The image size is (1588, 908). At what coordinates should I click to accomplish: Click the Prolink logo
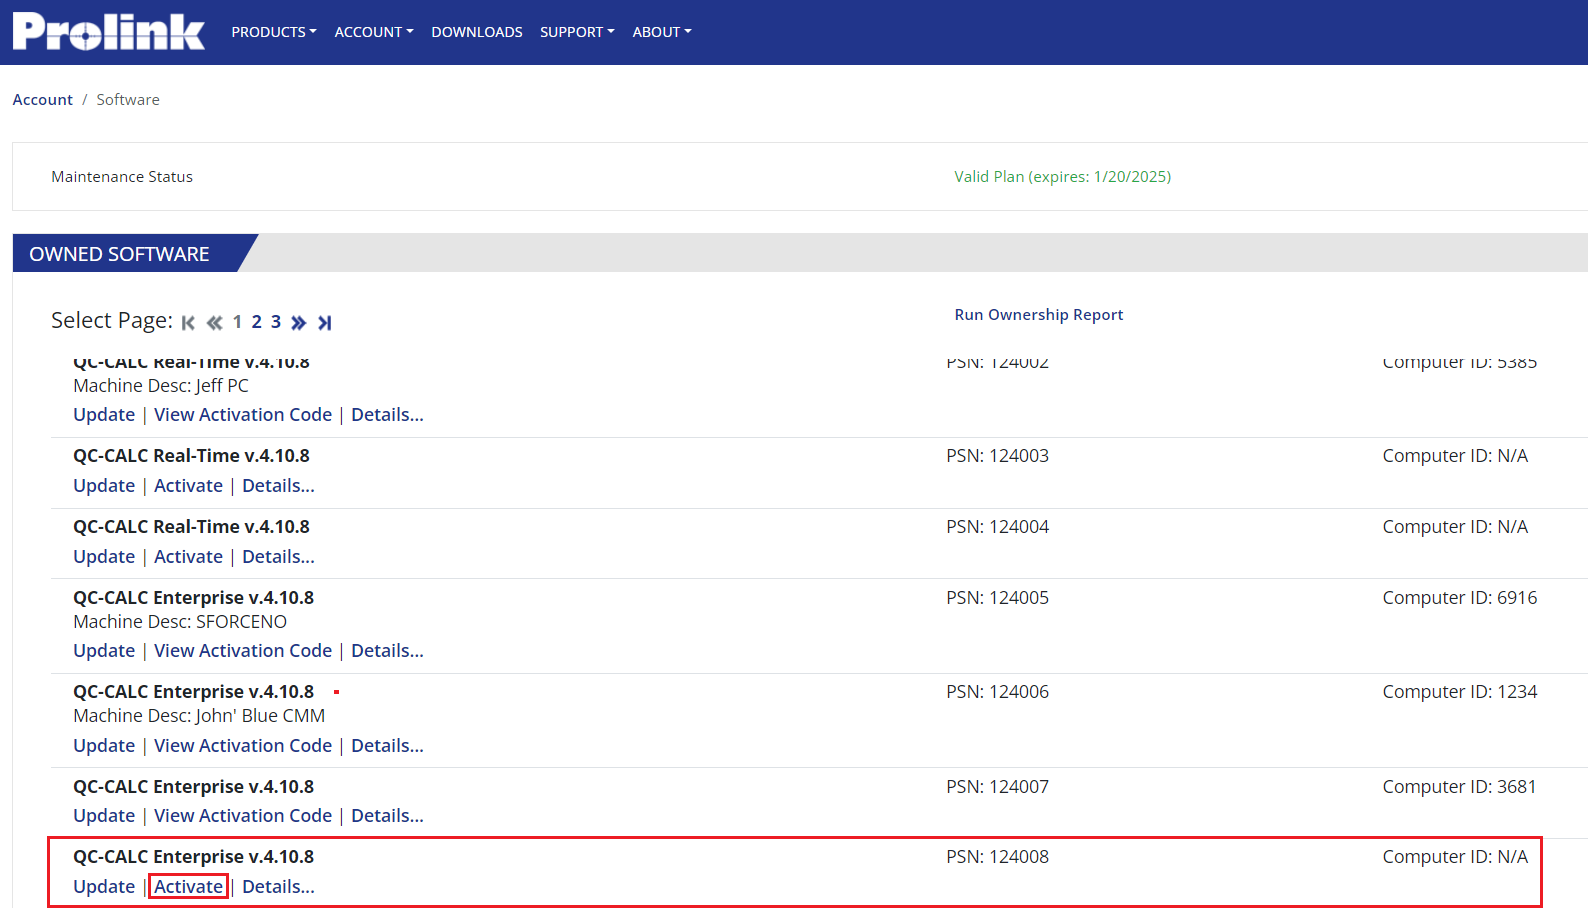click(x=108, y=31)
